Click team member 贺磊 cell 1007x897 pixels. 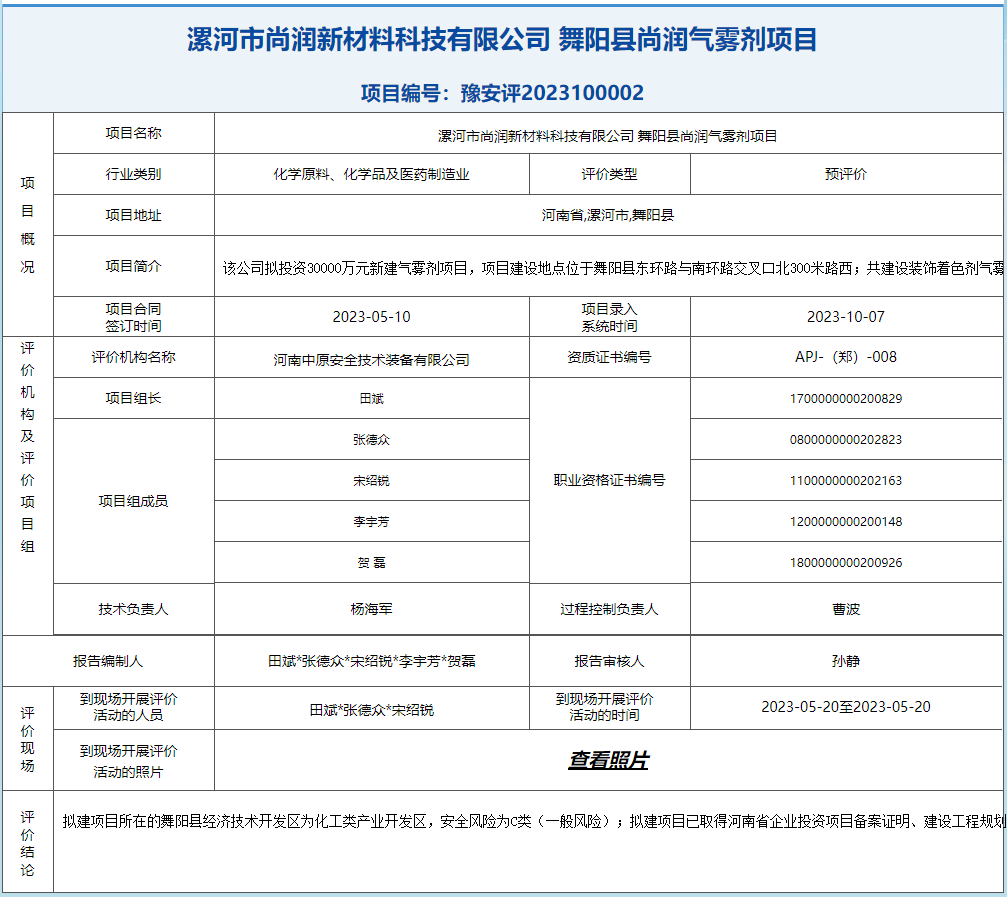(371, 562)
